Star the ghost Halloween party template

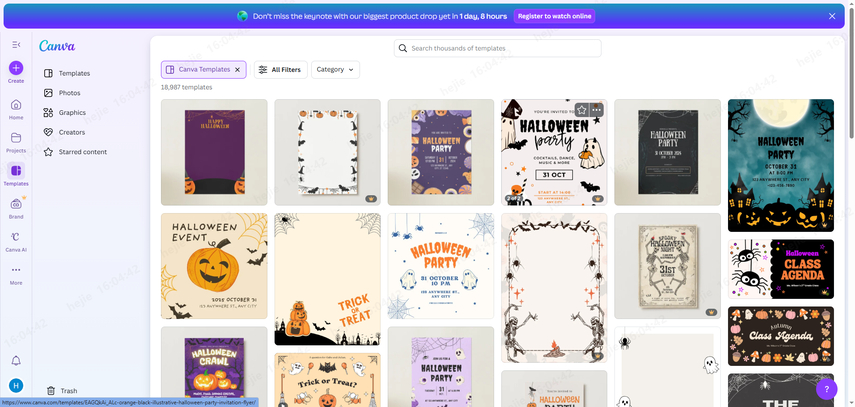pyautogui.click(x=582, y=110)
